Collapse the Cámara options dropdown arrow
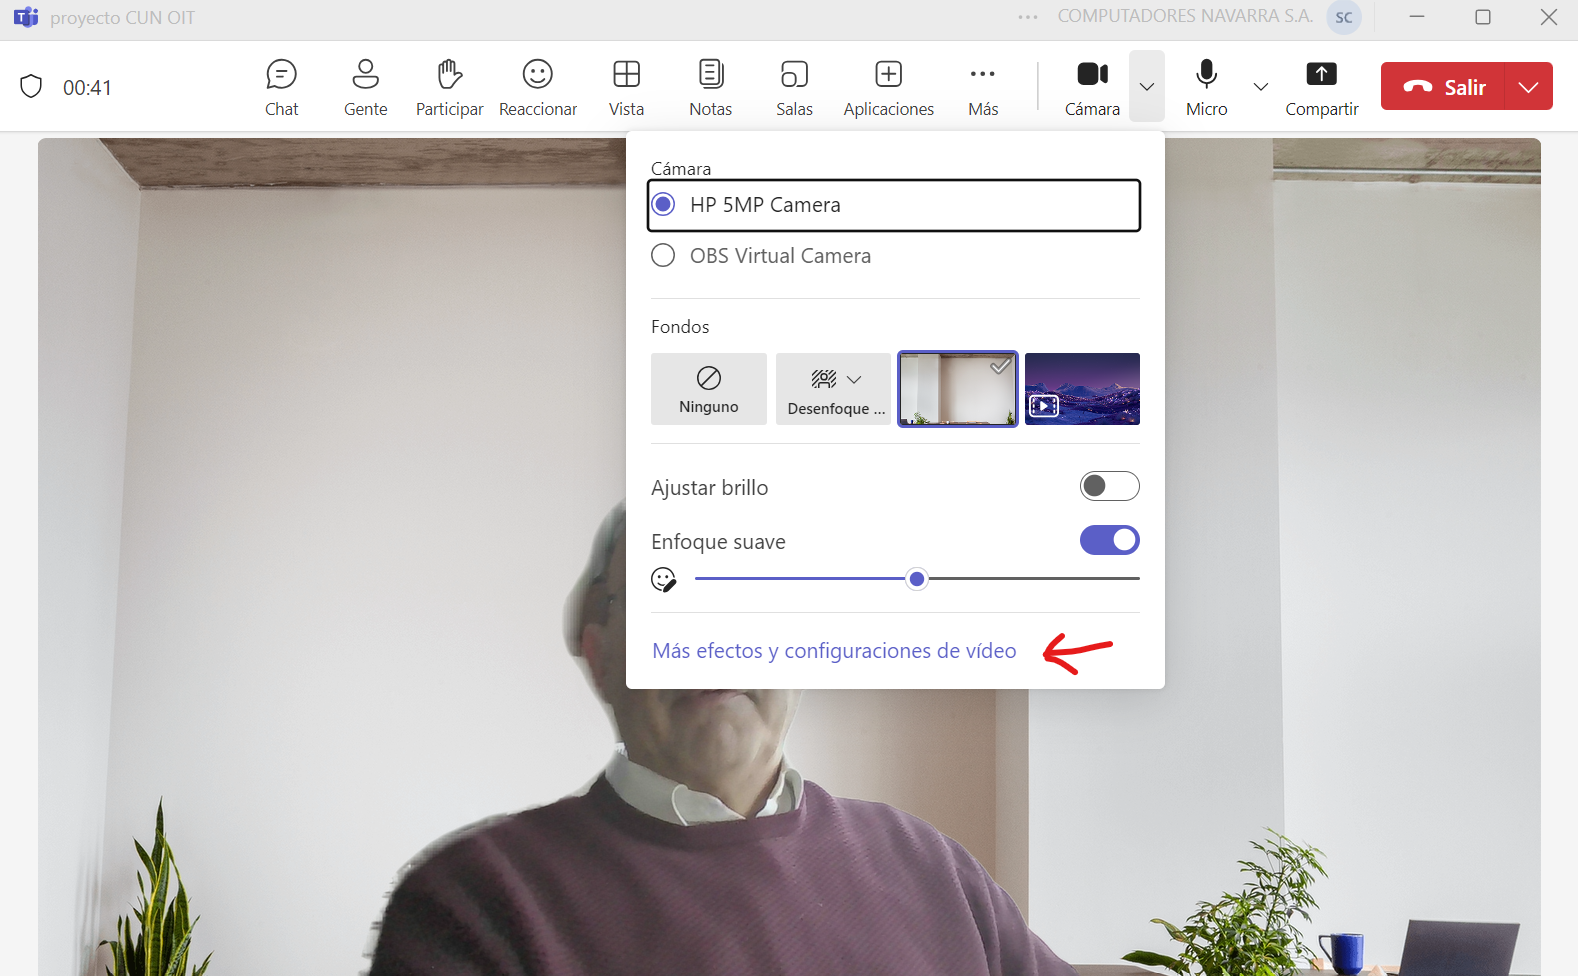This screenshot has height=976, width=1578. (1147, 87)
